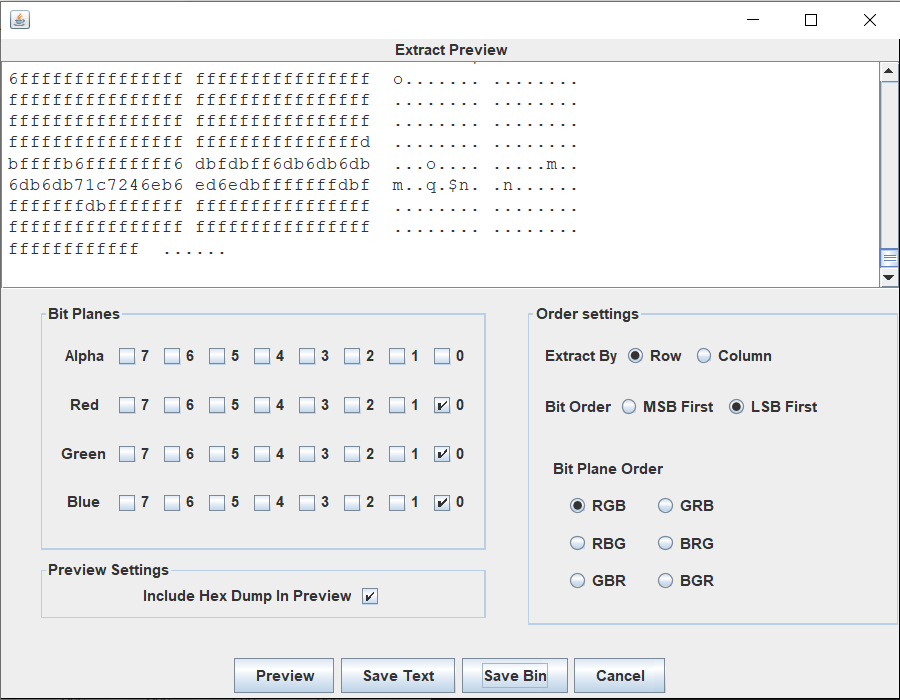Check Green bit plane 6
900x700 pixels.
[x=172, y=454]
